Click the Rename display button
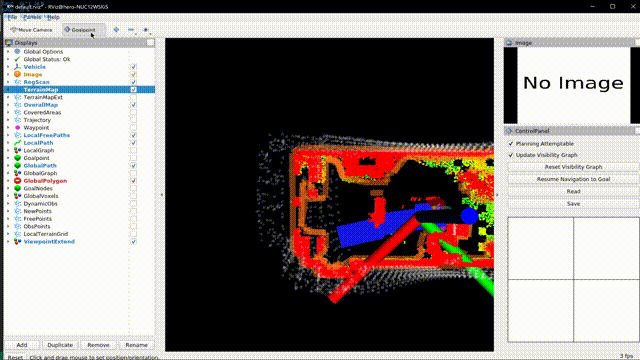The width and height of the screenshot is (640, 360). click(x=136, y=345)
